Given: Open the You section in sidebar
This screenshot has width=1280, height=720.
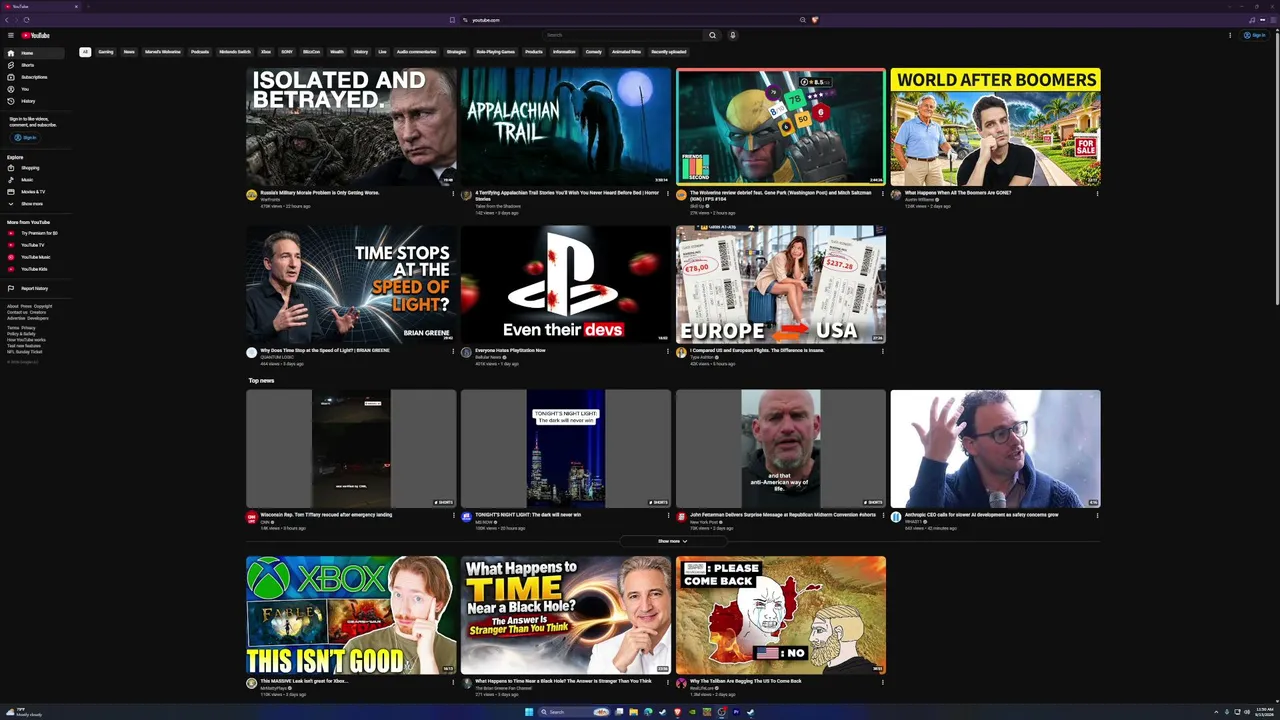Looking at the screenshot, I should click(x=33, y=89).
